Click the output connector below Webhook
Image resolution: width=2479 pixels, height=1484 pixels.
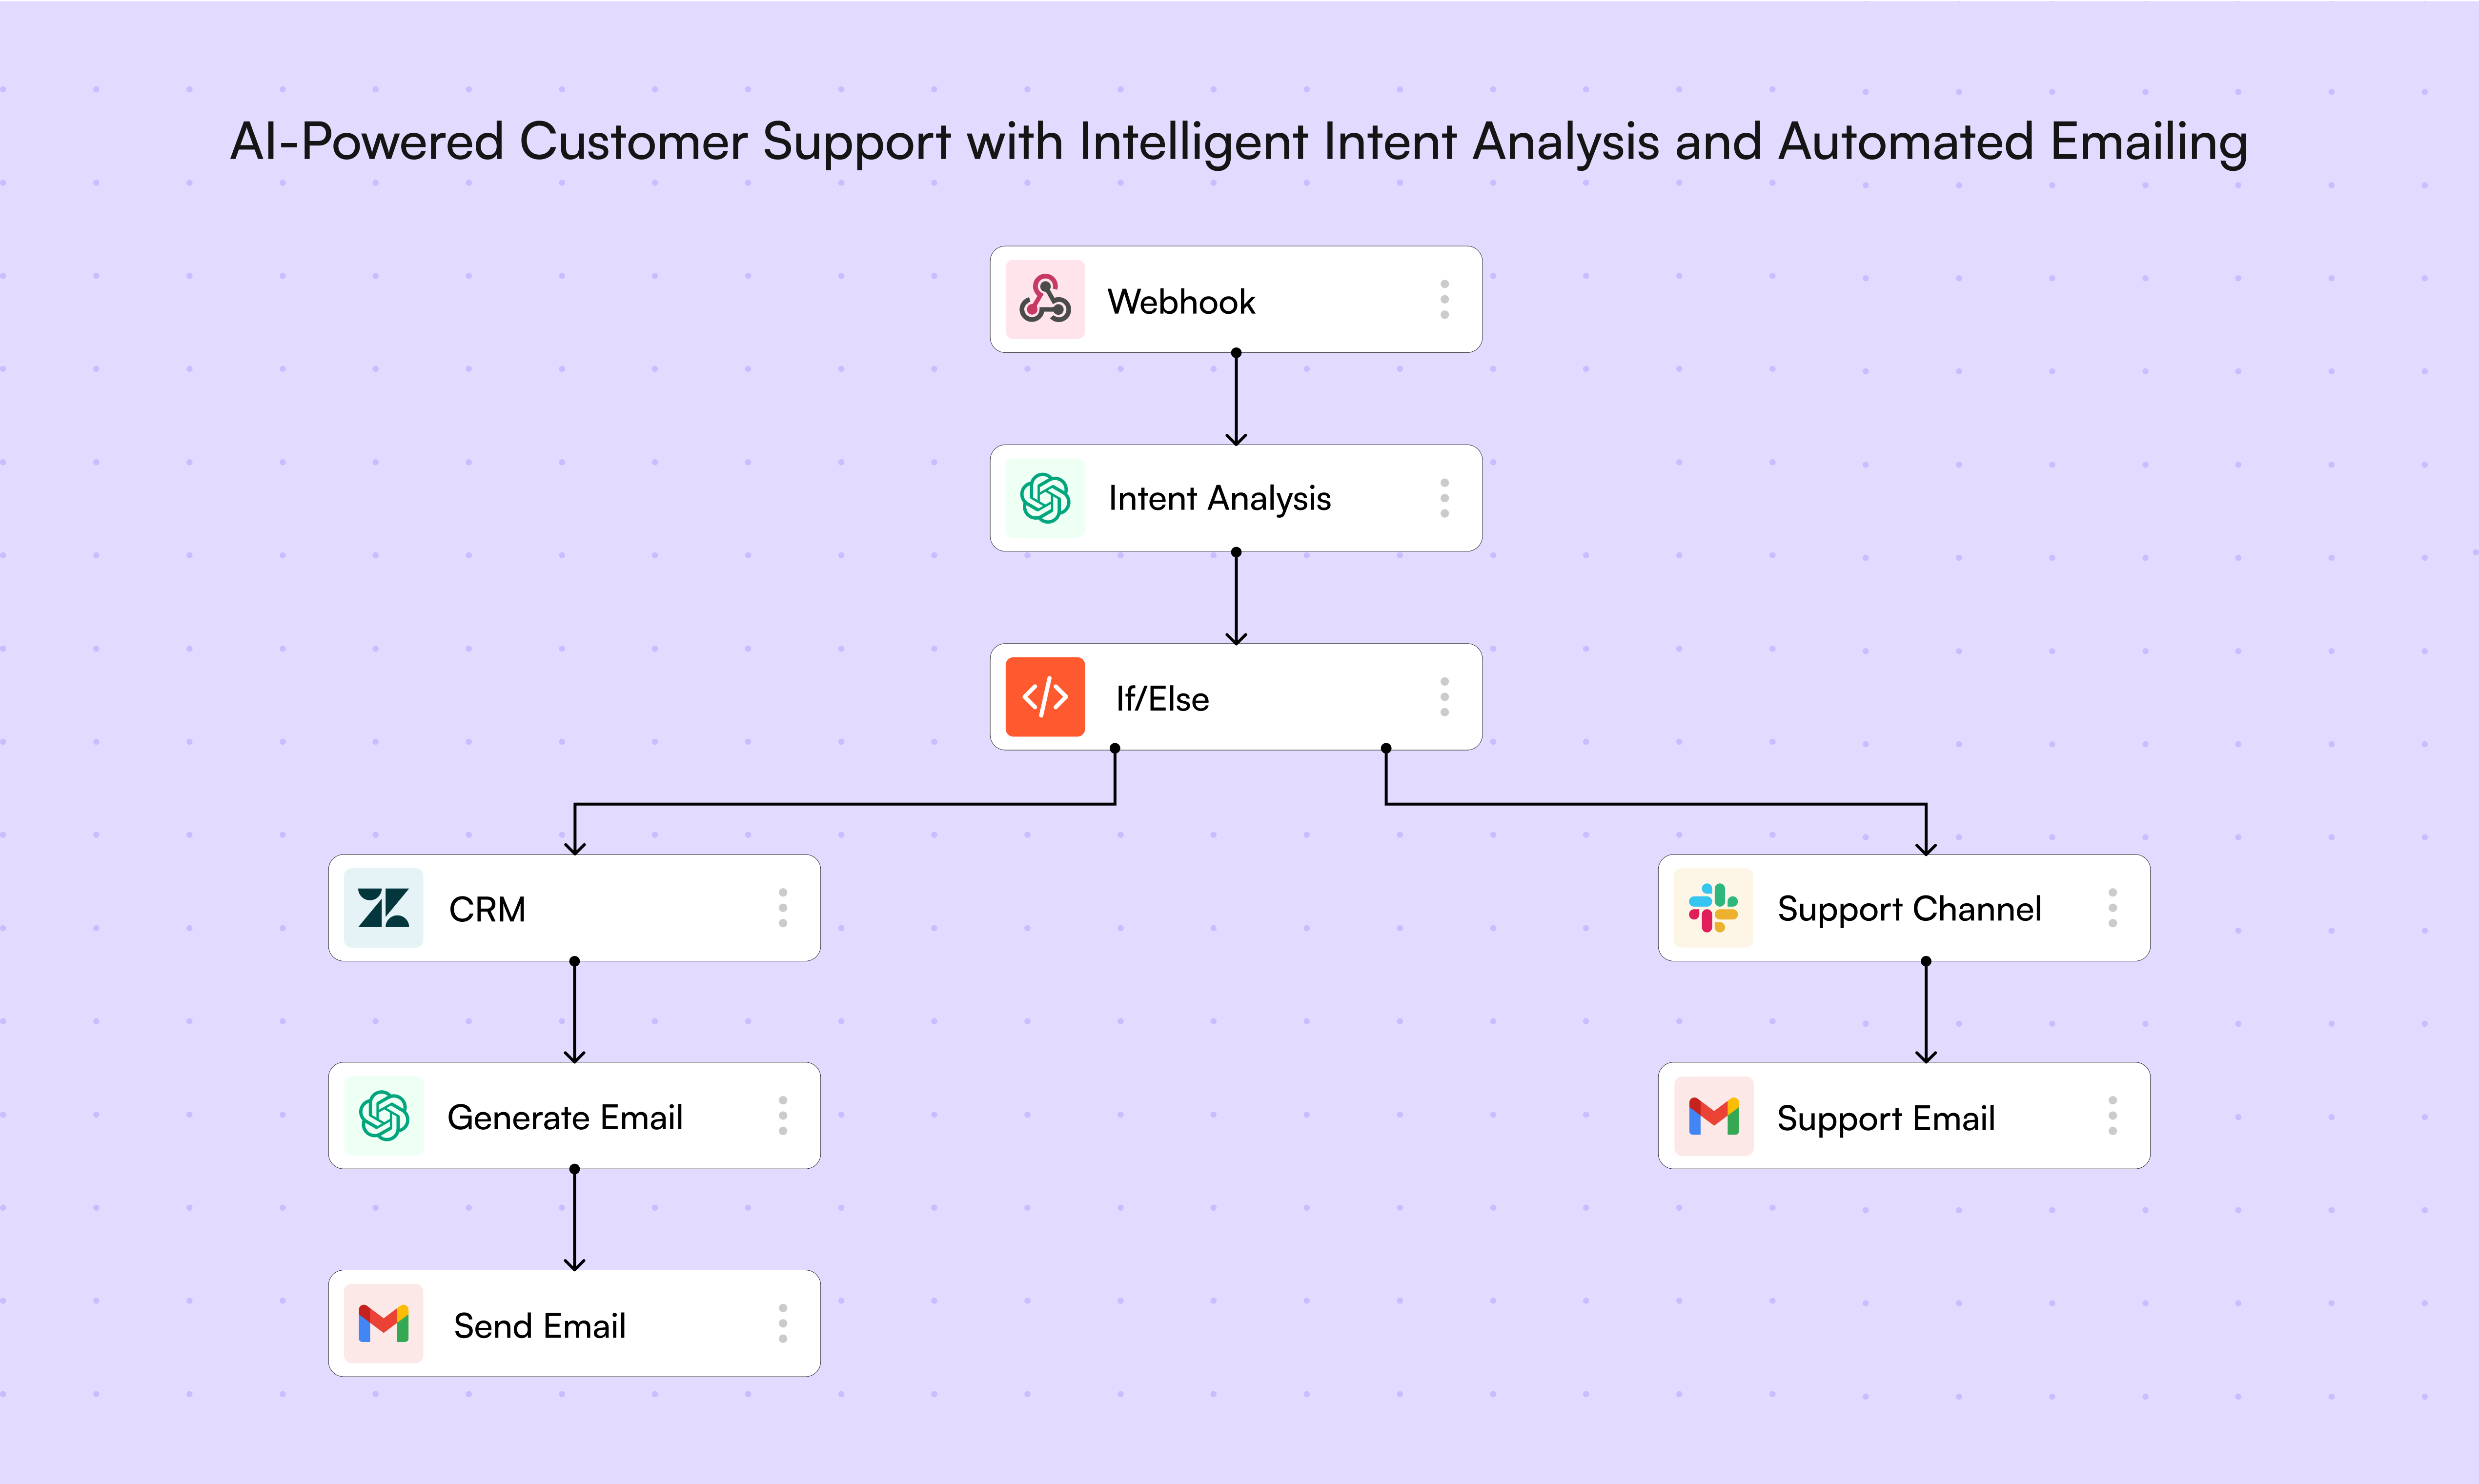coord(1236,353)
